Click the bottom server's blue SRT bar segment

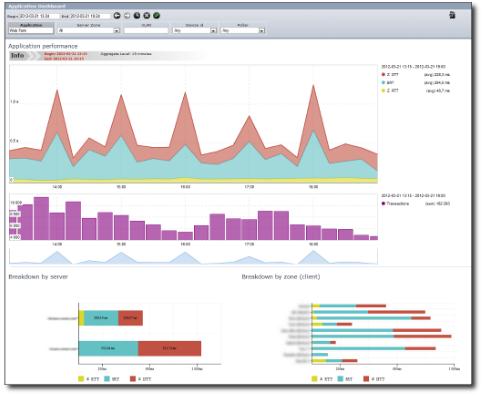coord(108,348)
